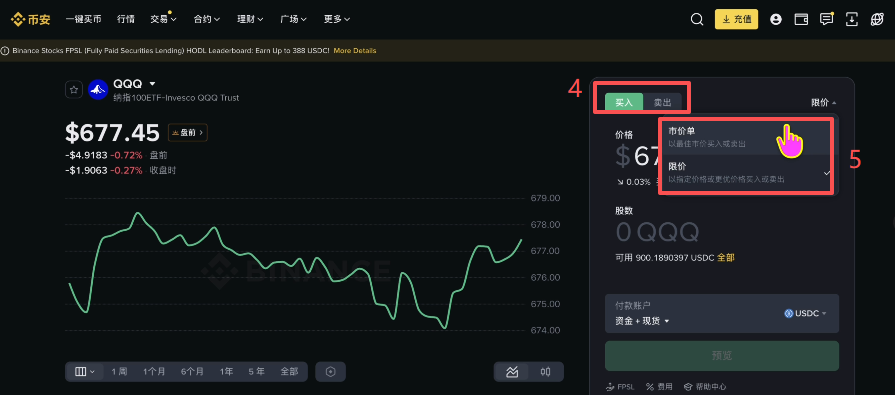Click the hexagon chart settings icon

[330, 372]
